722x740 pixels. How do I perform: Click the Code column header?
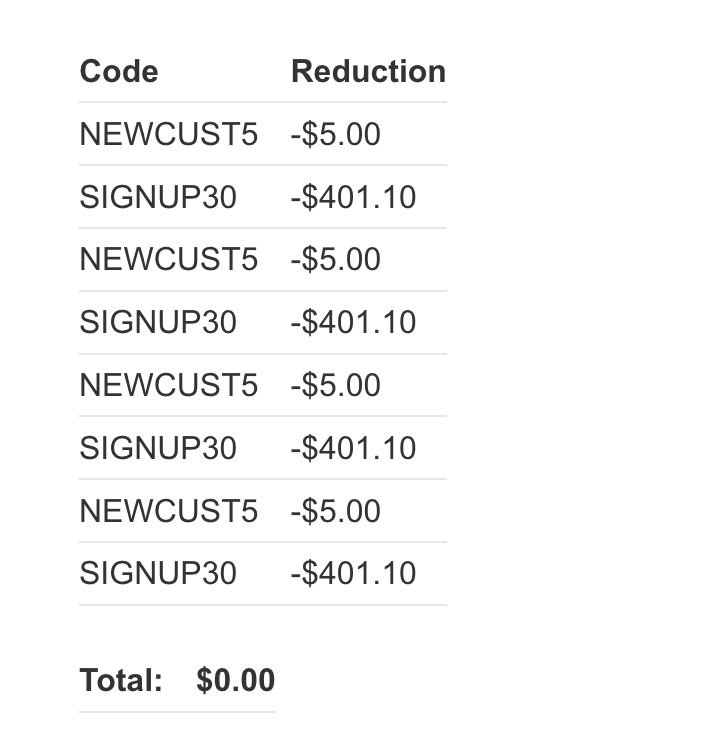click(119, 72)
